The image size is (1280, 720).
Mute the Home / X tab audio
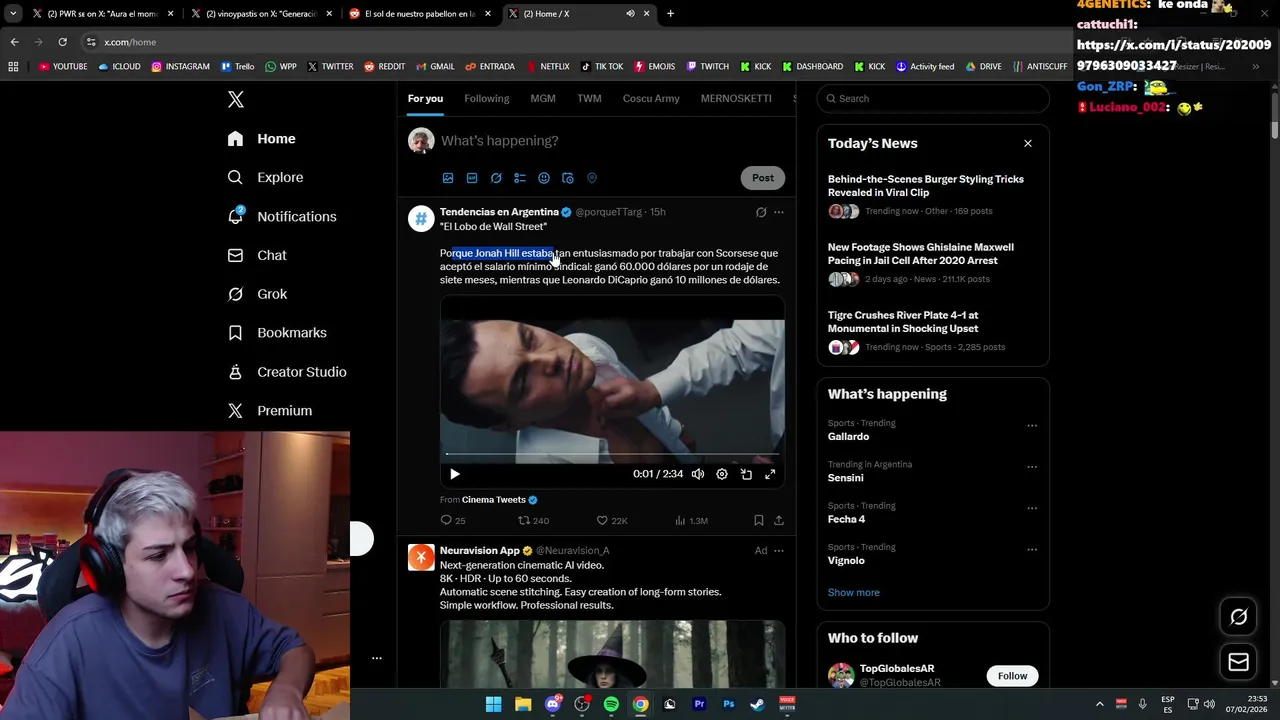pyautogui.click(x=630, y=13)
